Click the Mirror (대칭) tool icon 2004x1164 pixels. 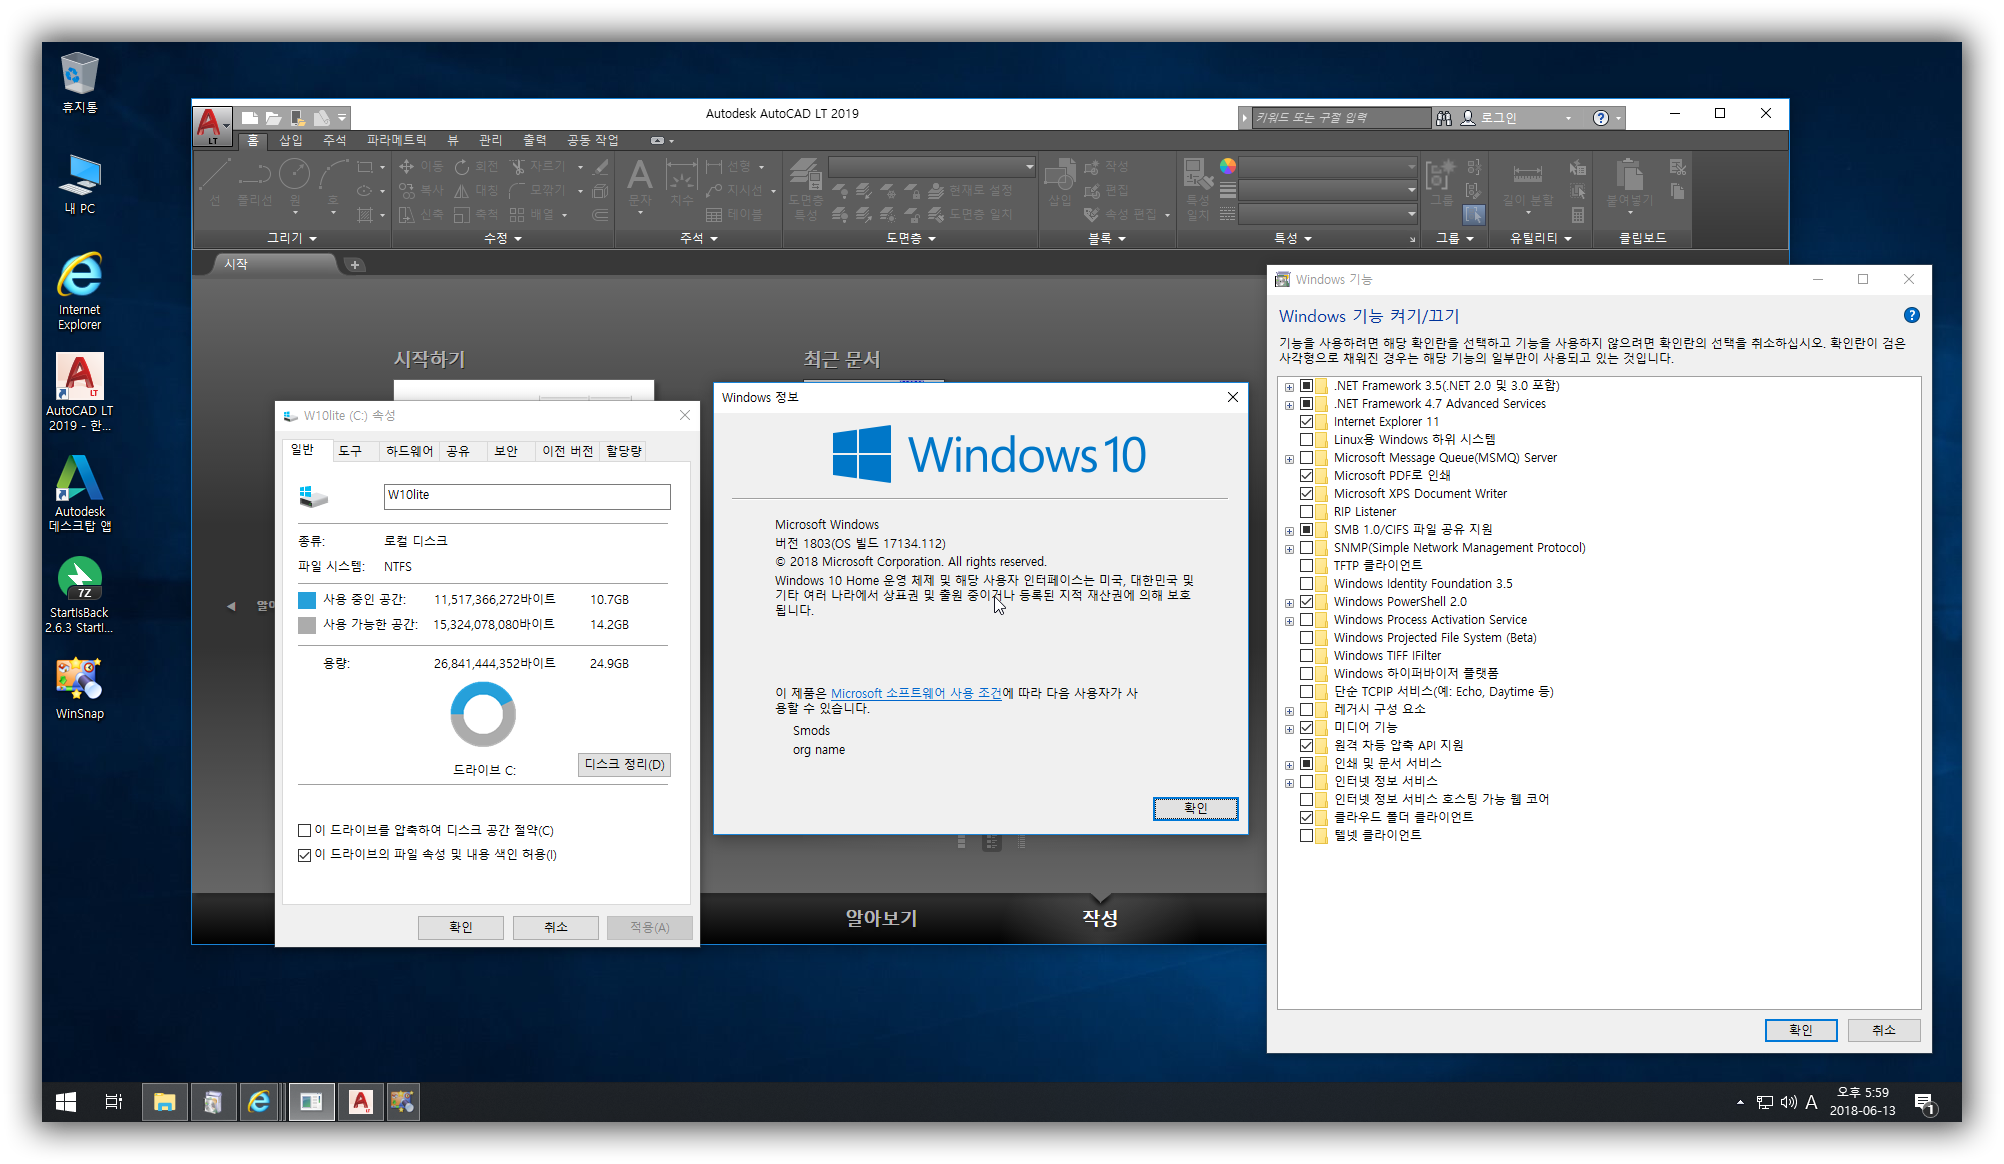coord(462,190)
